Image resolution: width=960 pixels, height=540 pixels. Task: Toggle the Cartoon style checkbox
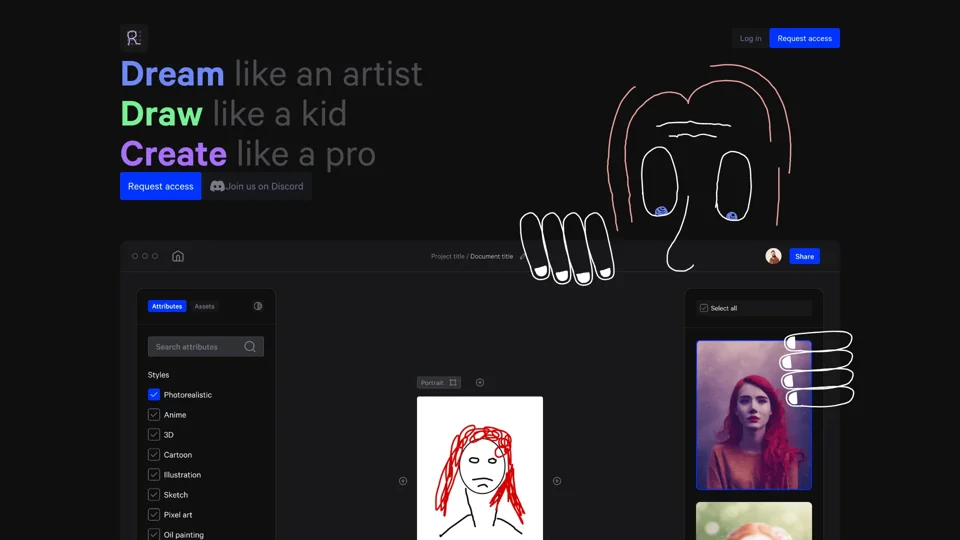(x=154, y=454)
